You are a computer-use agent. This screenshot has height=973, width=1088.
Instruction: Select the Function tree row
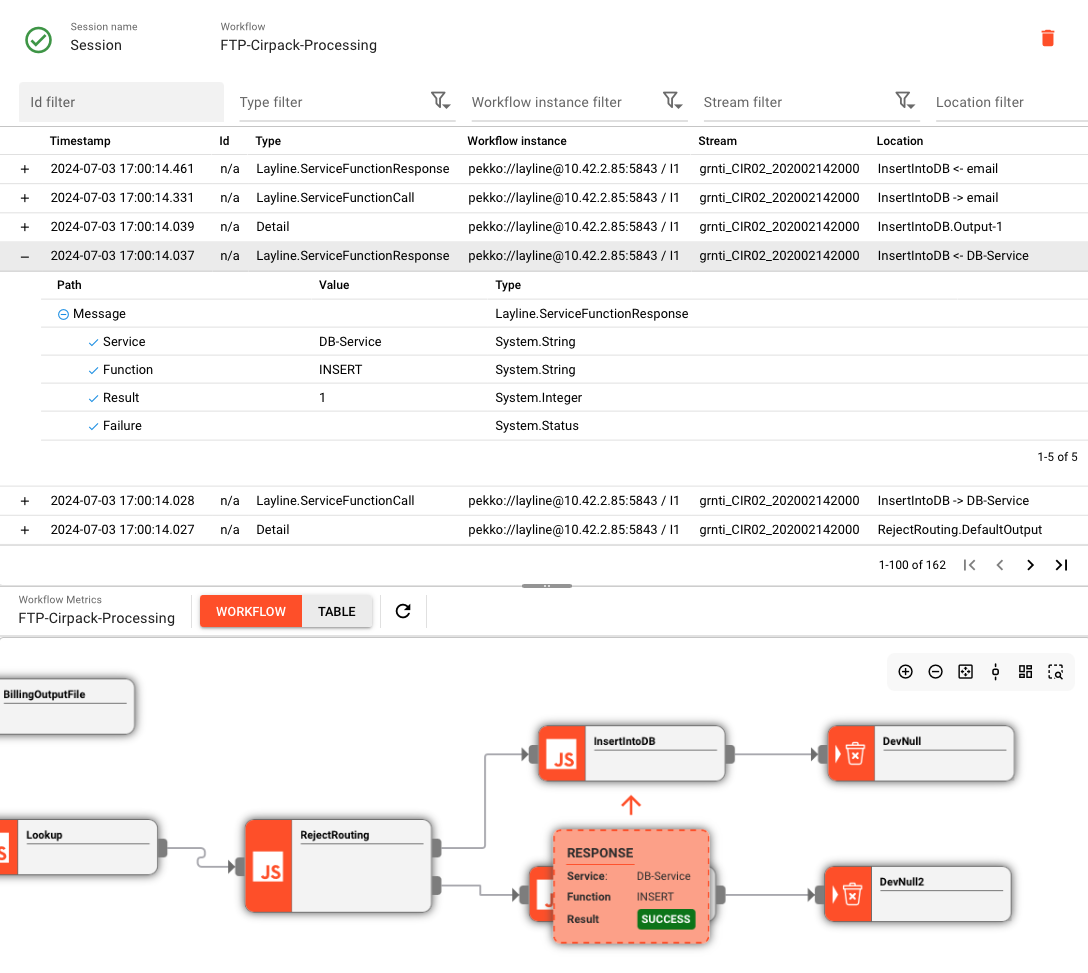(564, 370)
